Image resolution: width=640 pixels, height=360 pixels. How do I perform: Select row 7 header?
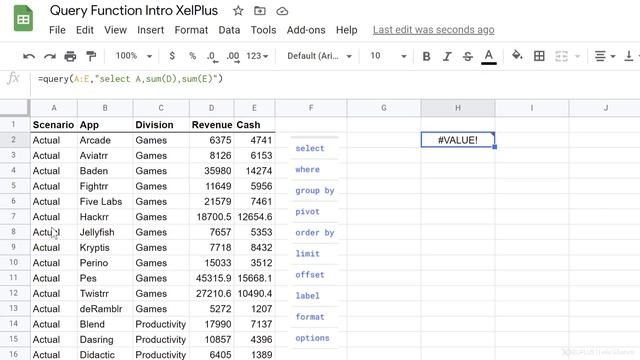click(13, 217)
